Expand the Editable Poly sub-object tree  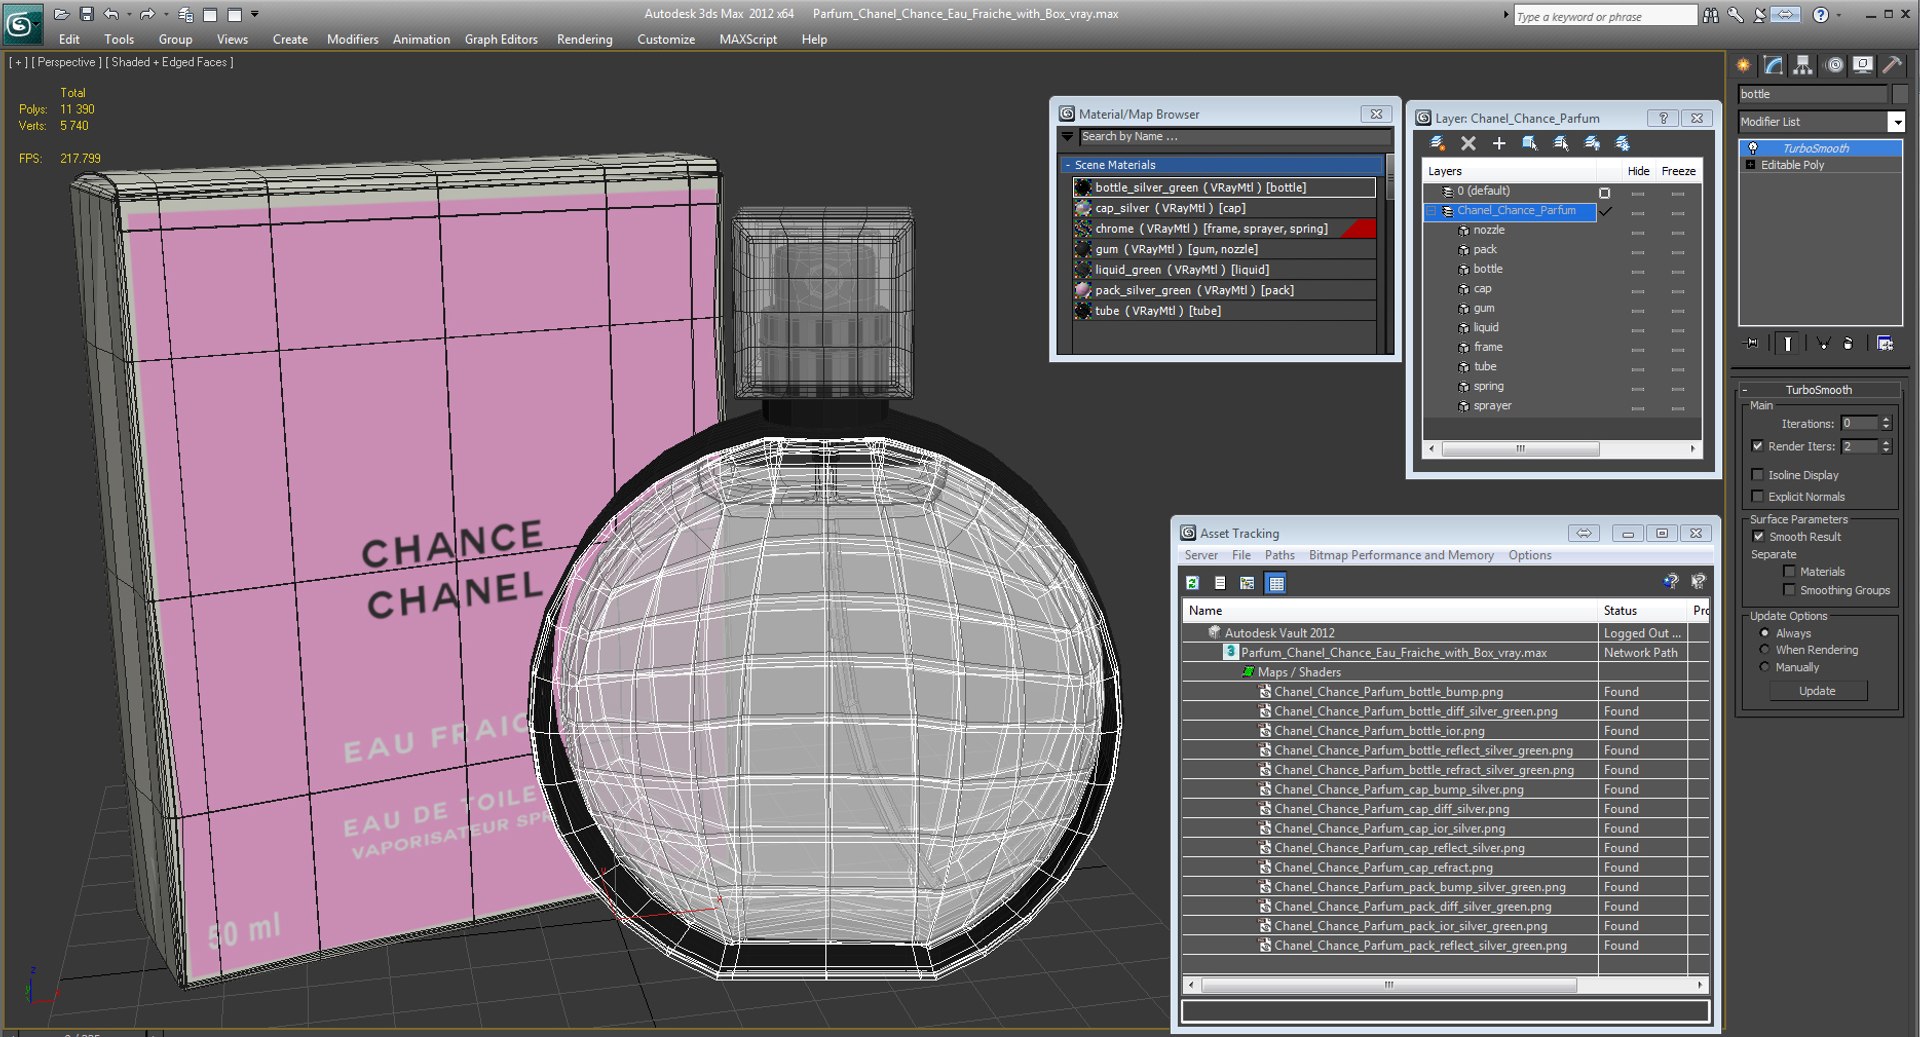tap(1750, 165)
